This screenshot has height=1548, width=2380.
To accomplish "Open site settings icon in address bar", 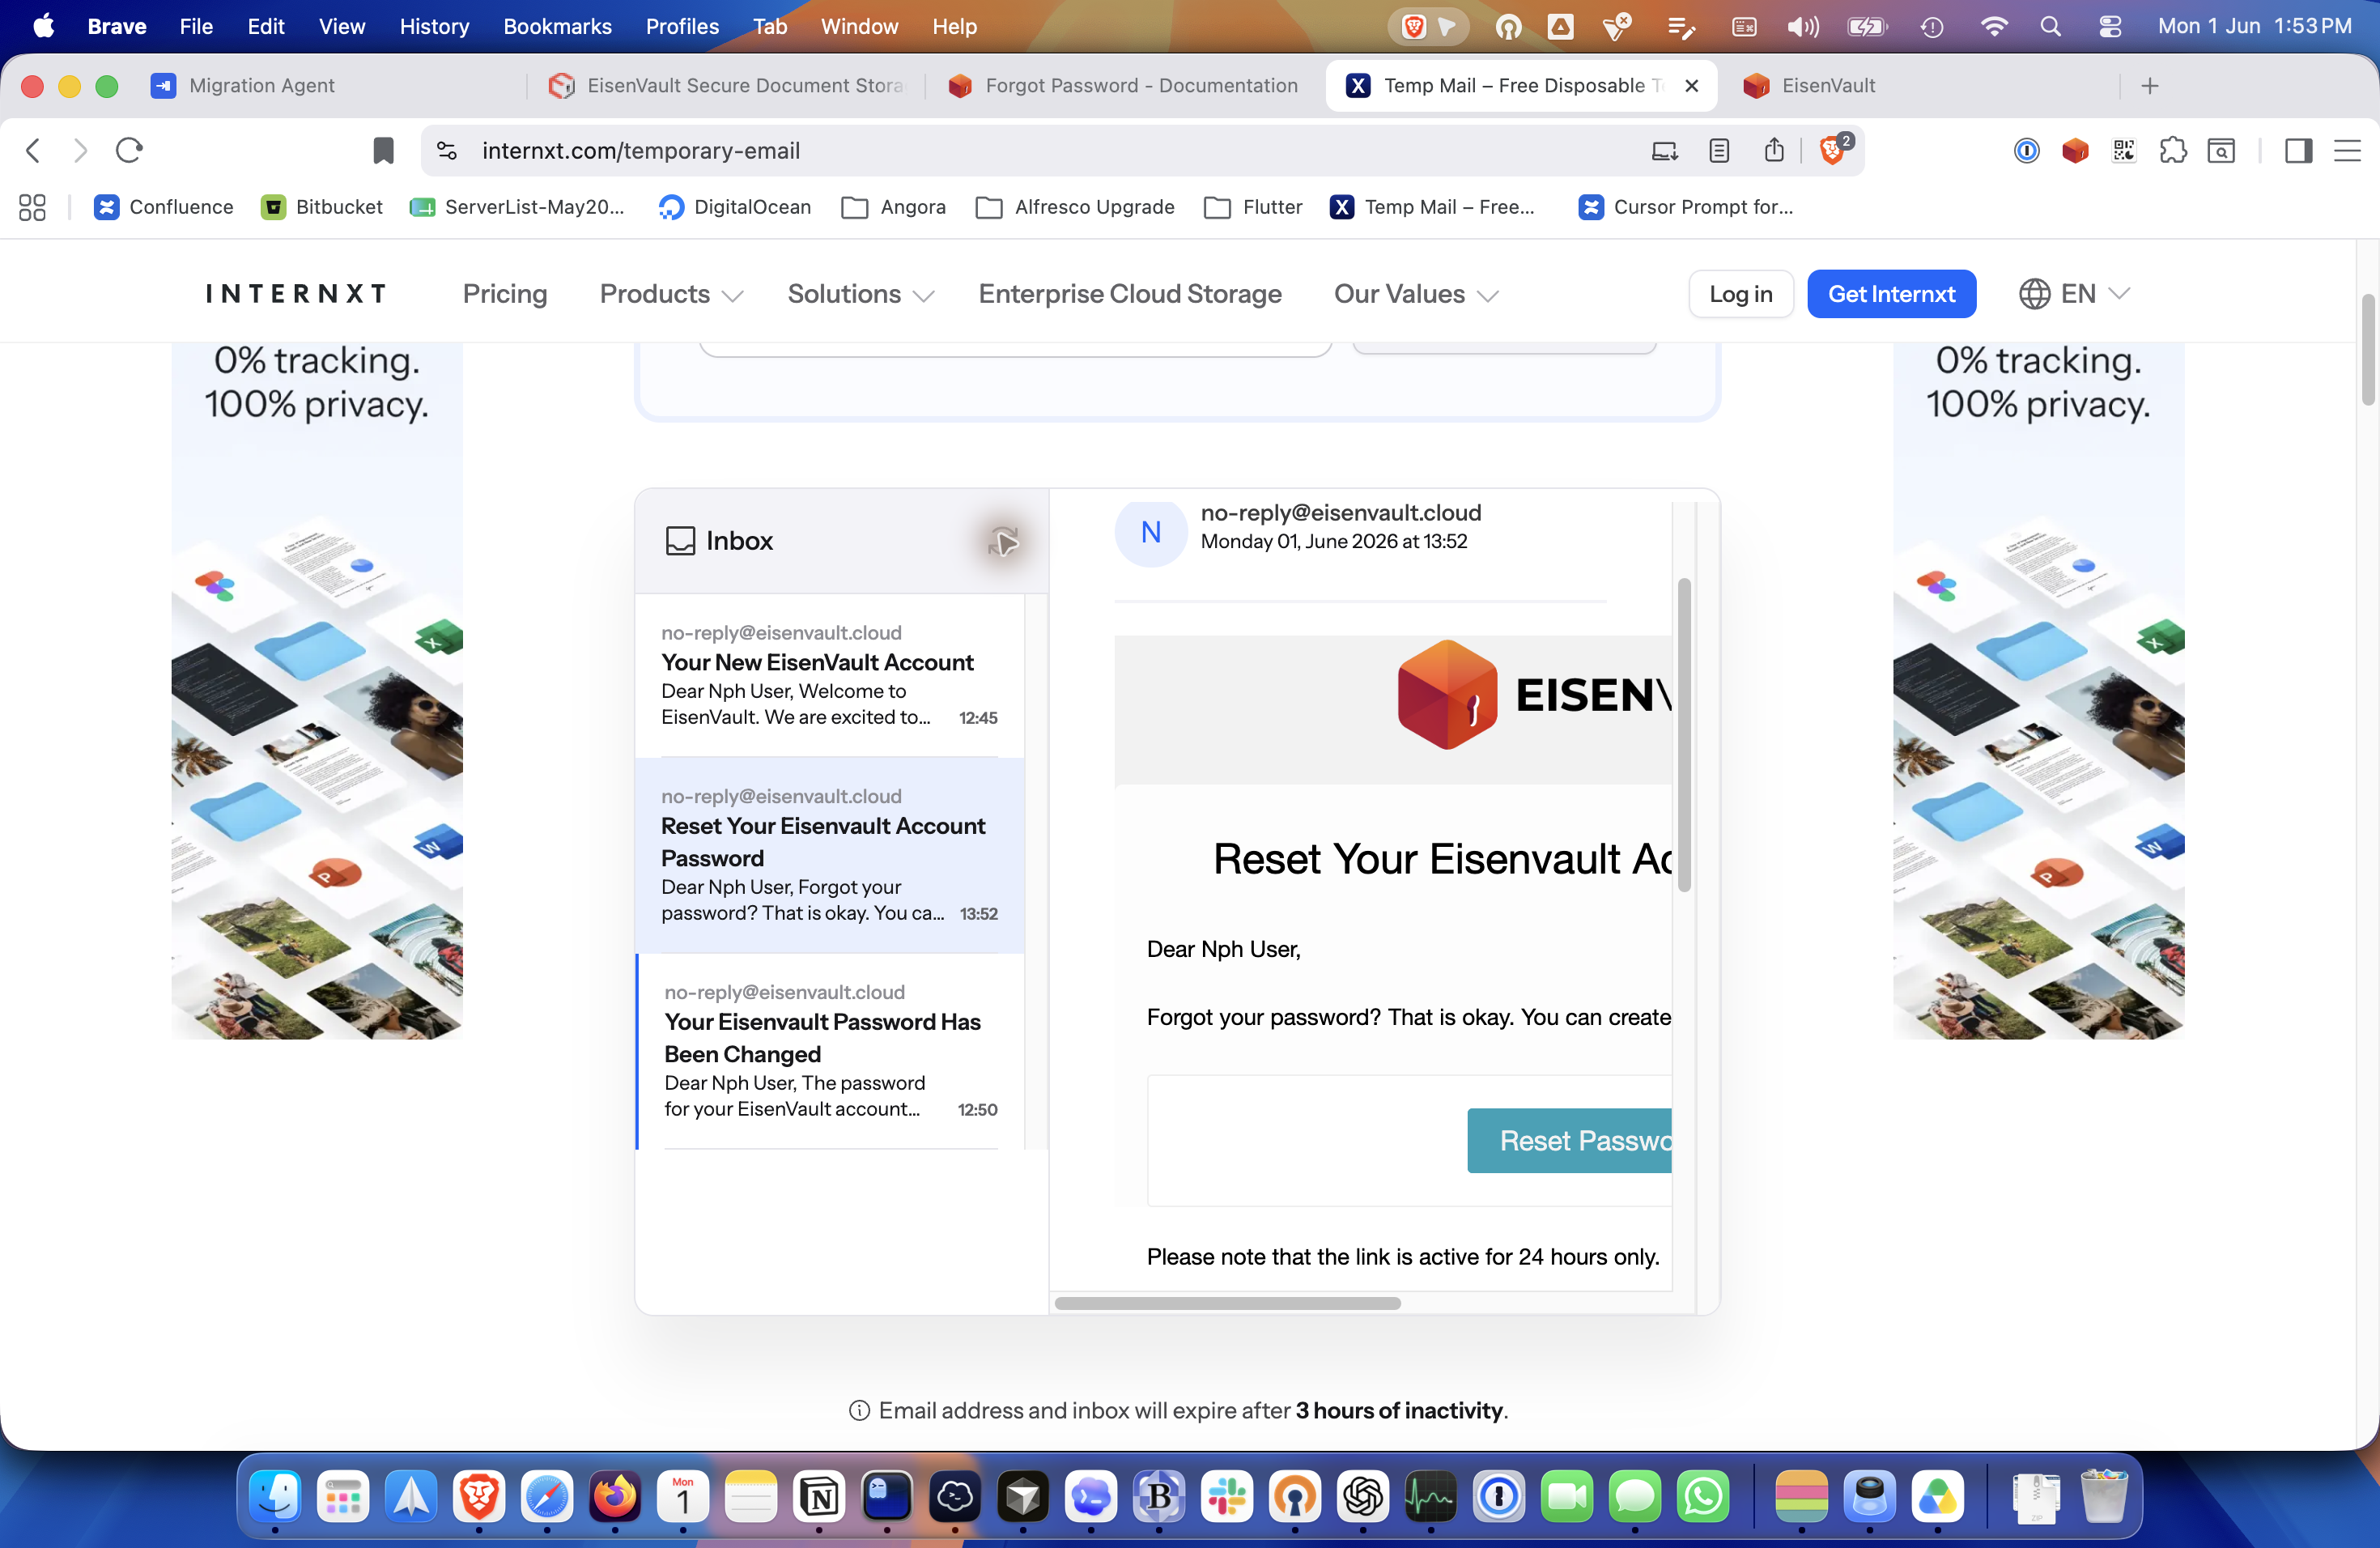I will [x=447, y=151].
